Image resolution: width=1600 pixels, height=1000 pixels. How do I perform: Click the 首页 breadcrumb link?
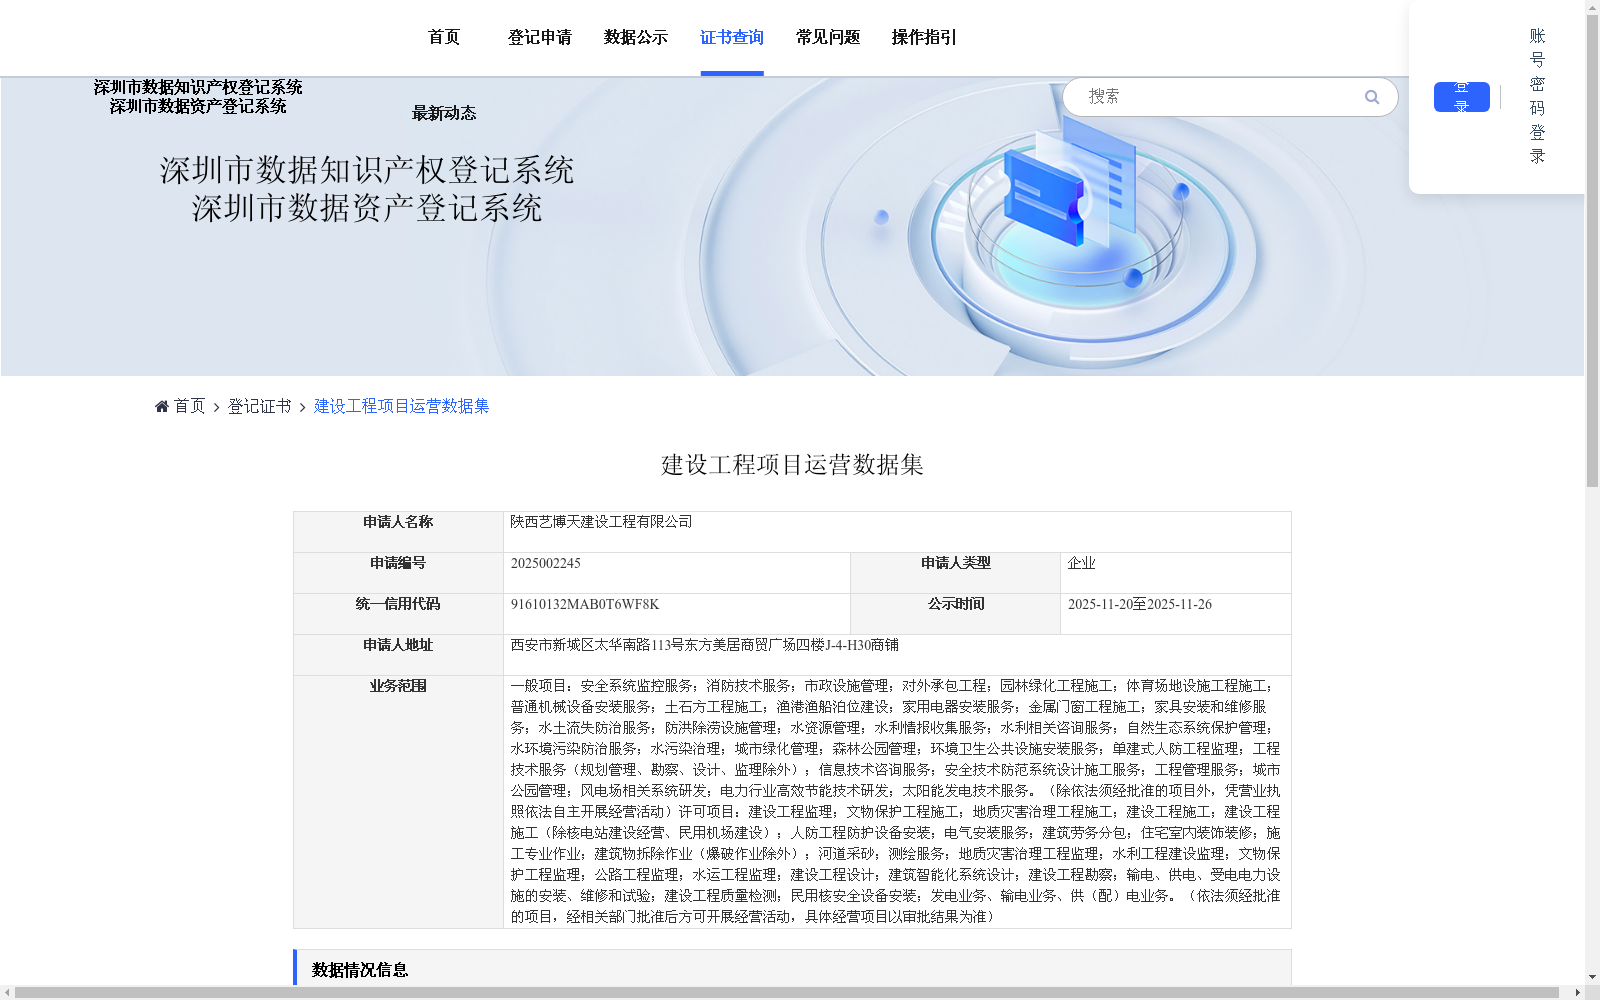pyautogui.click(x=190, y=406)
